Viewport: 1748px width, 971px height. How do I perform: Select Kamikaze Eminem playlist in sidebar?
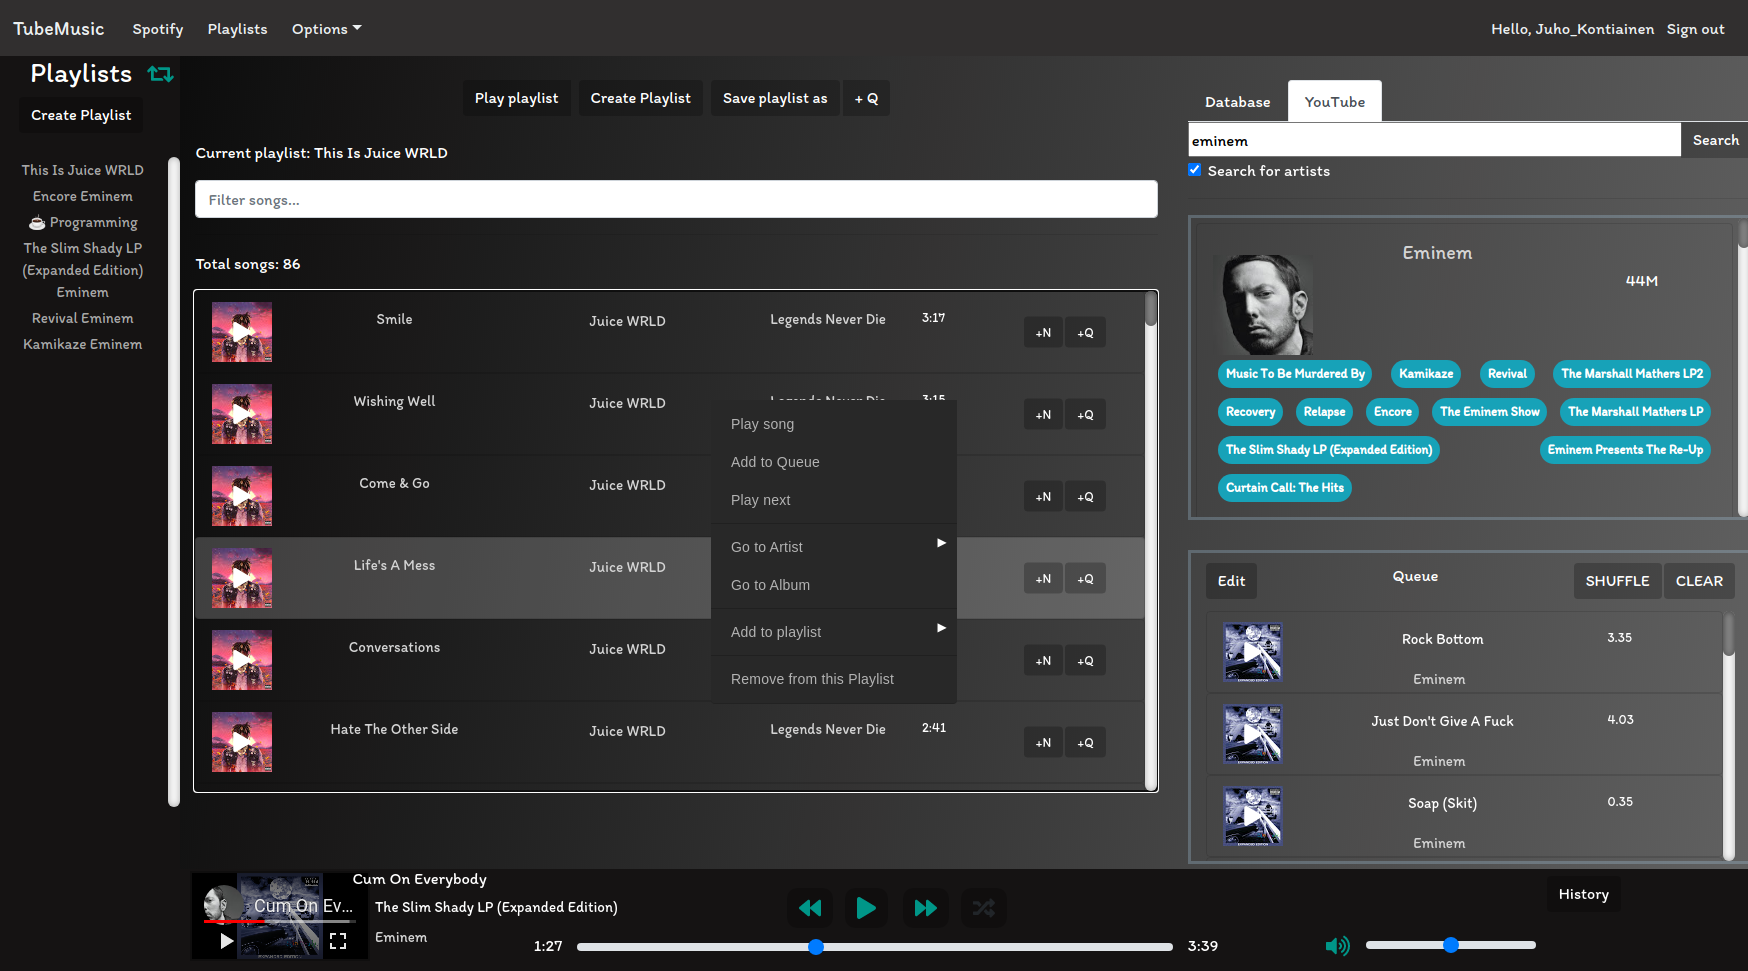[83, 344]
